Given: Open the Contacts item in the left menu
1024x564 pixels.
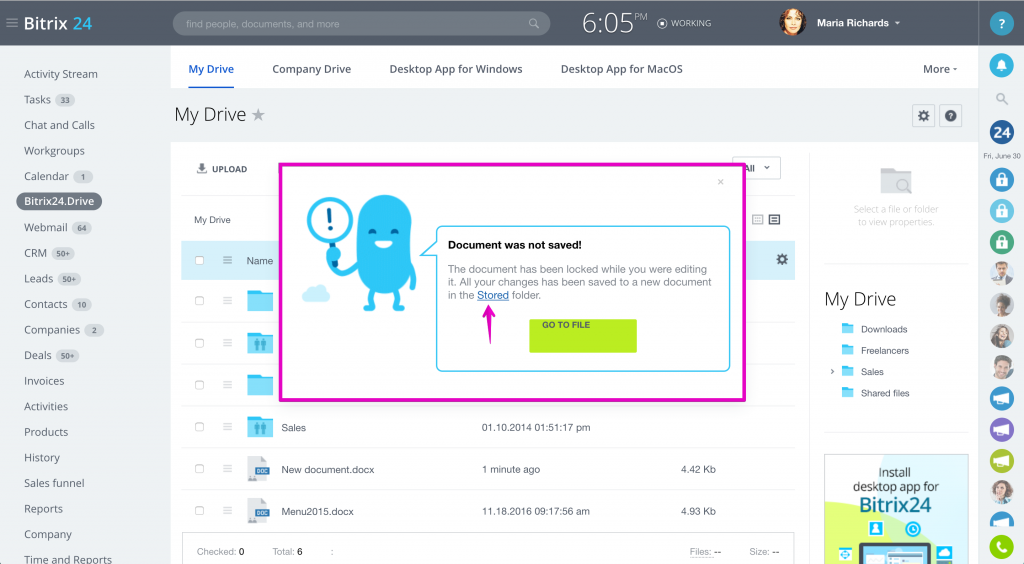Looking at the screenshot, I should [46, 304].
